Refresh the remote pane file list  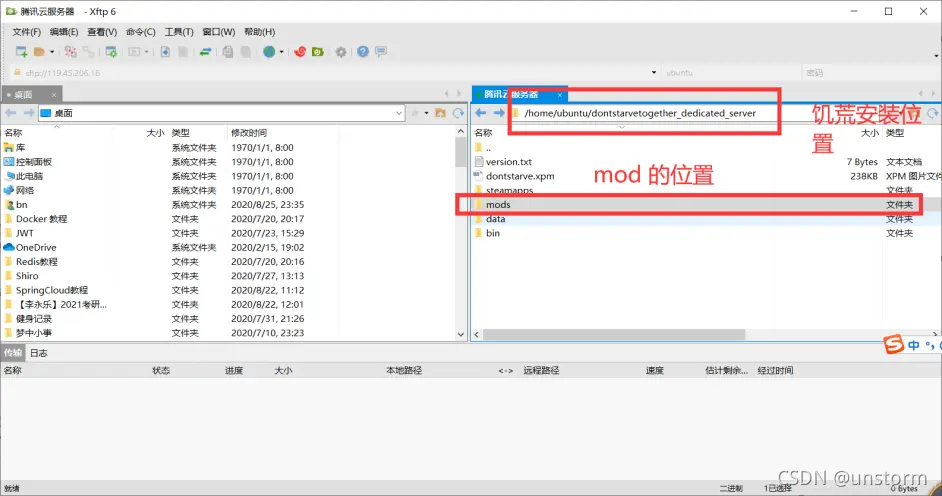(x=932, y=113)
